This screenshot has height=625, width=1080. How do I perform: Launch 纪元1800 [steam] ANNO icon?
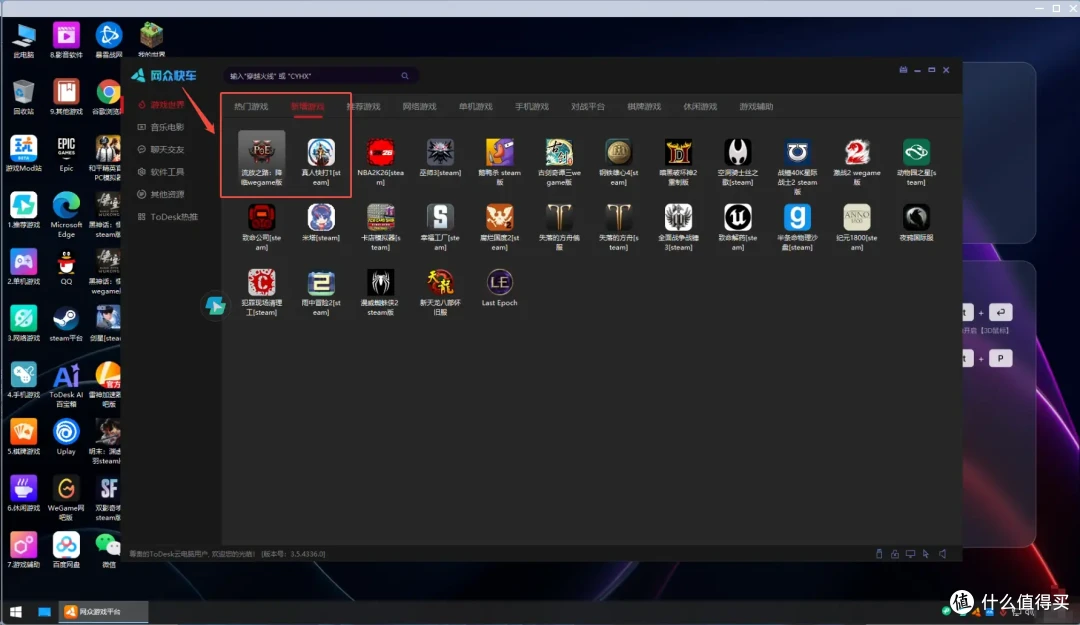coord(857,217)
